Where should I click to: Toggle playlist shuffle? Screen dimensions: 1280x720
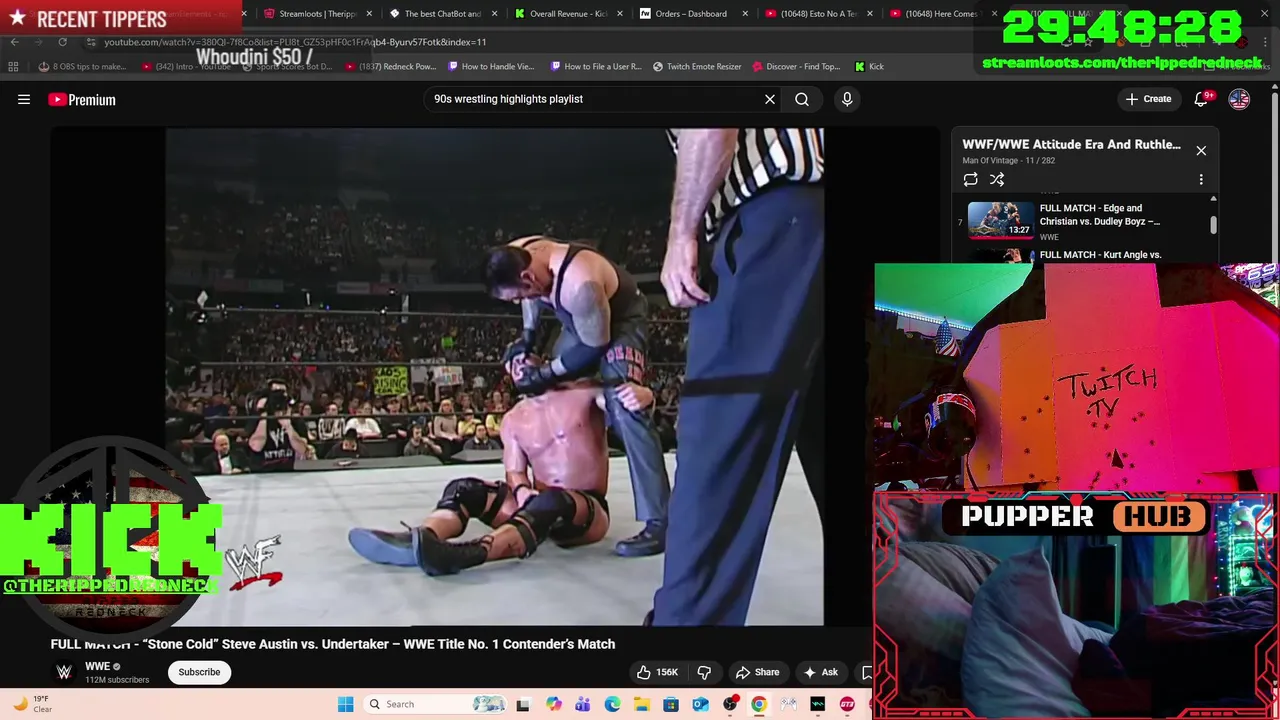[x=997, y=180]
